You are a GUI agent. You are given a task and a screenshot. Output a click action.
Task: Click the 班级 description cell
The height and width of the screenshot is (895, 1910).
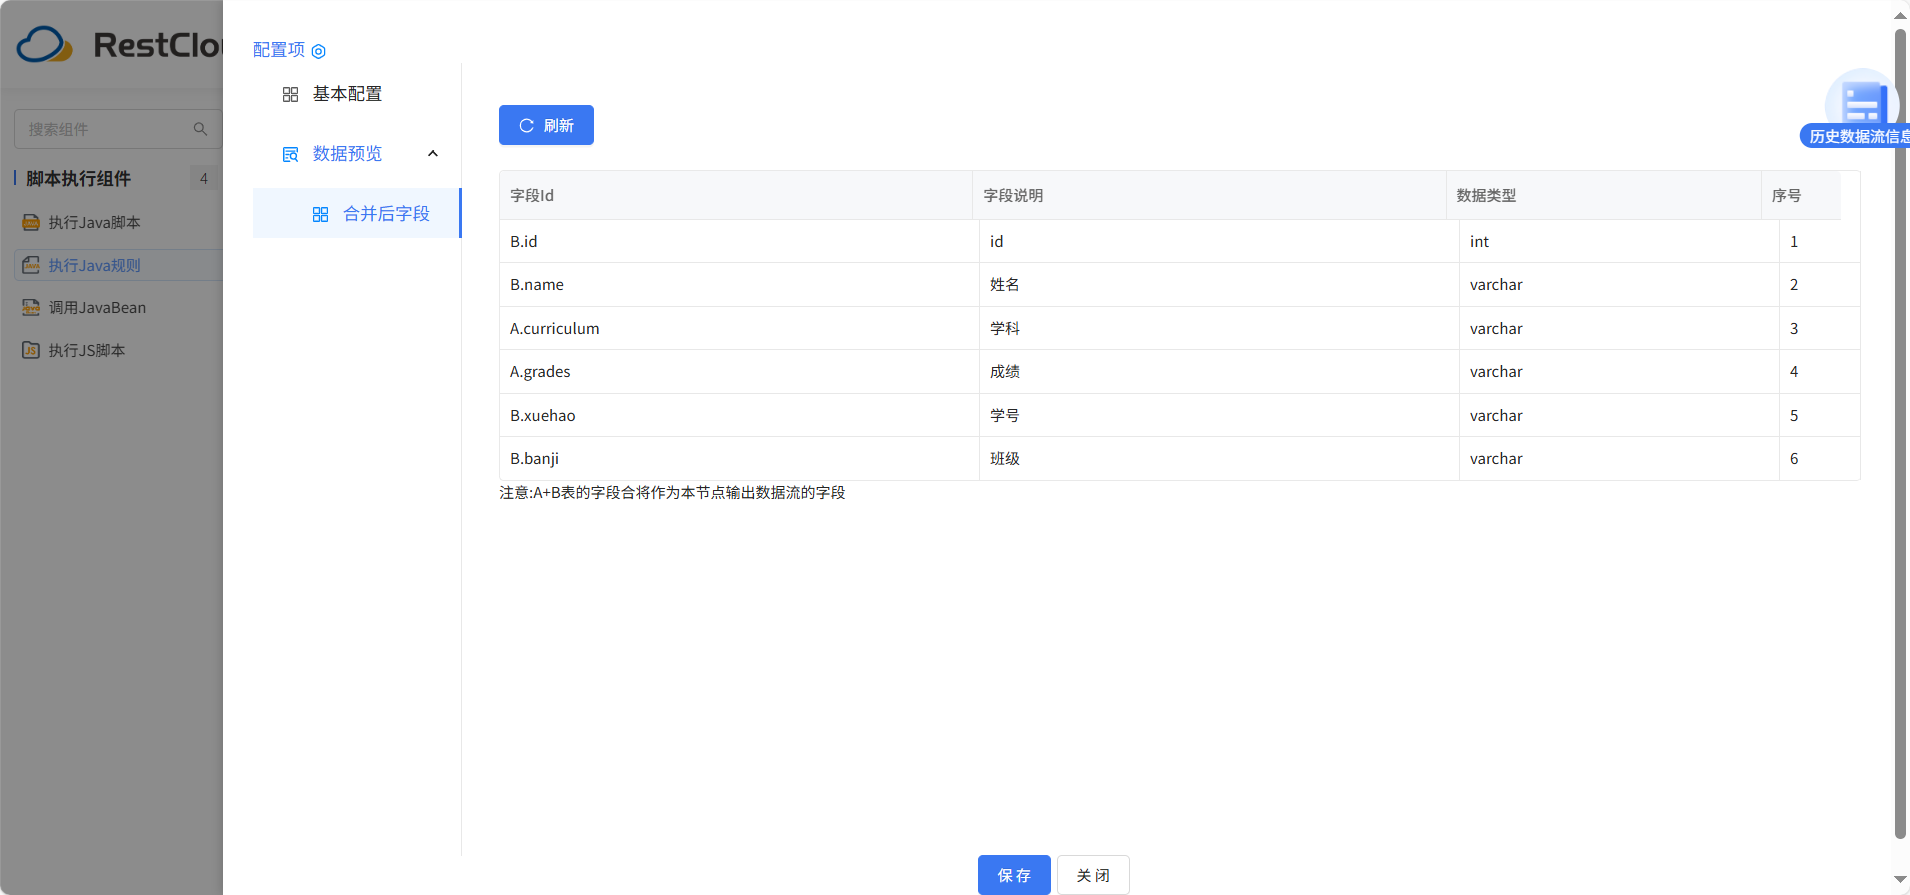coord(1219,459)
